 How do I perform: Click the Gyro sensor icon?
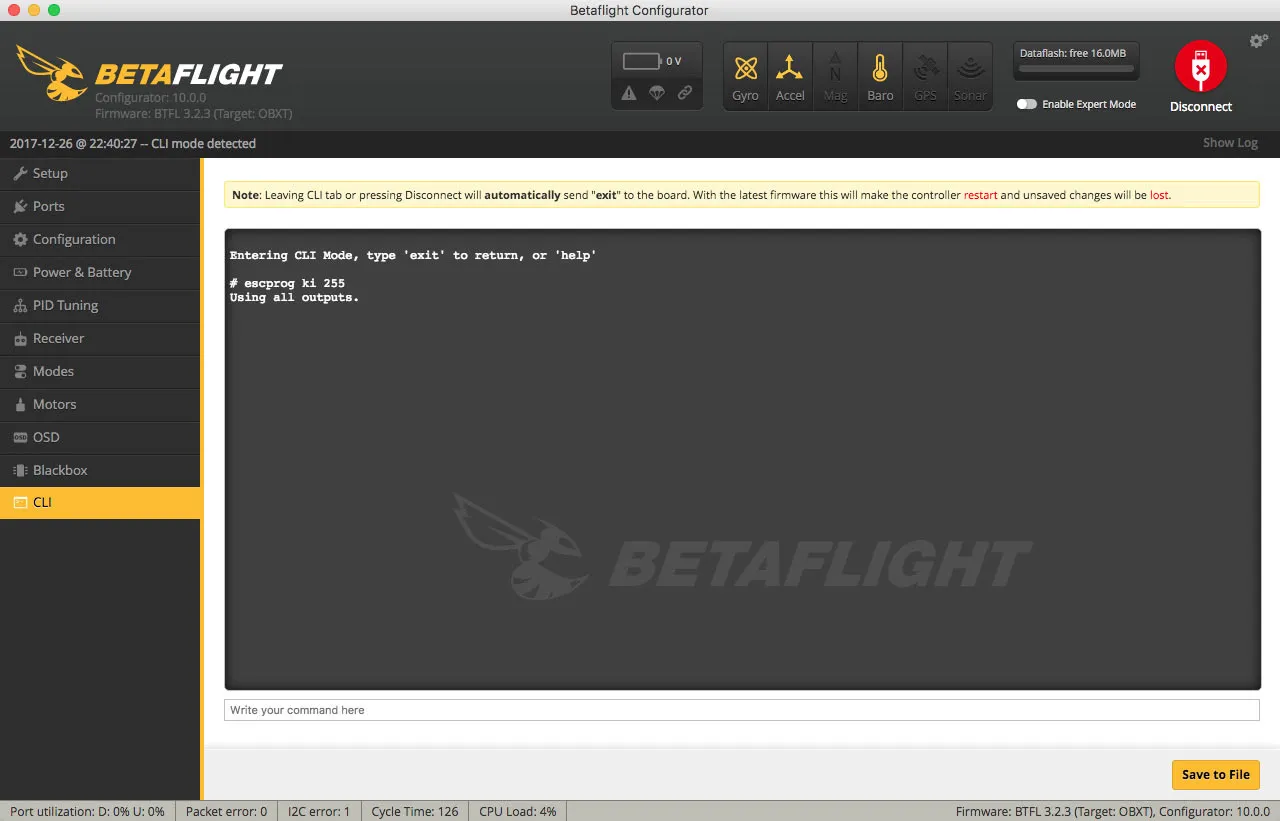tap(745, 69)
